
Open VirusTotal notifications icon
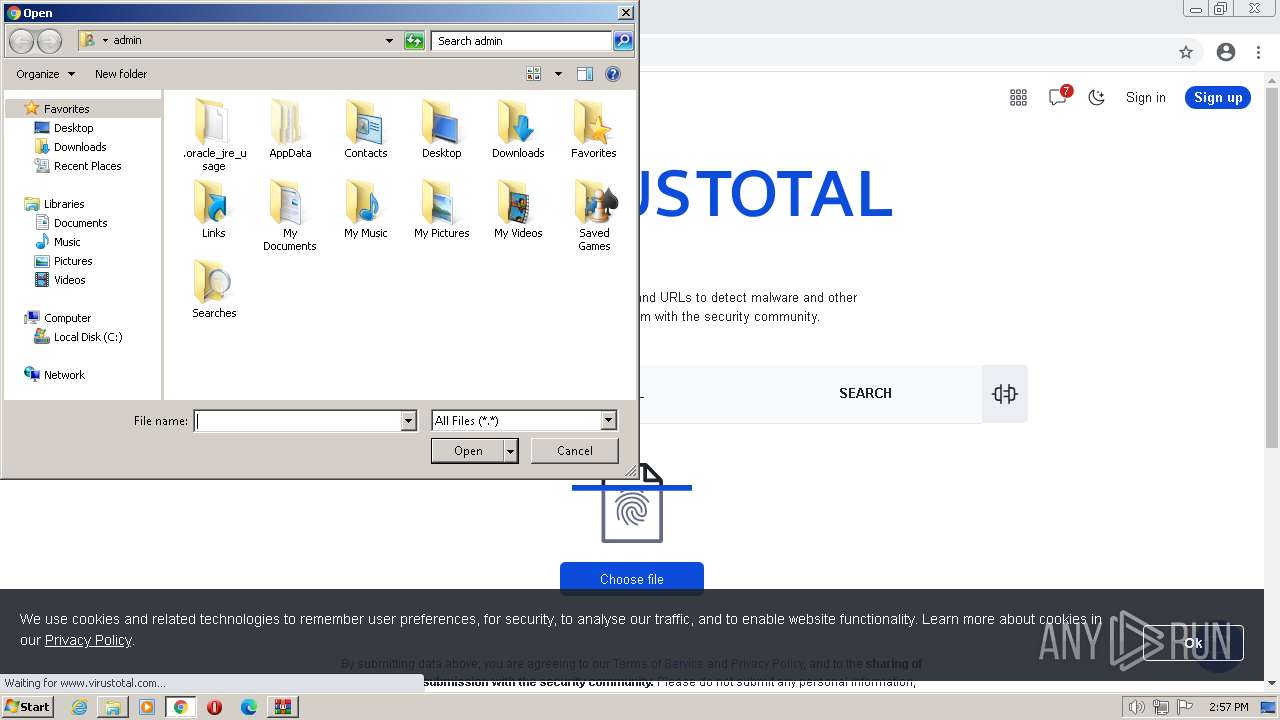(x=1058, y=97)
